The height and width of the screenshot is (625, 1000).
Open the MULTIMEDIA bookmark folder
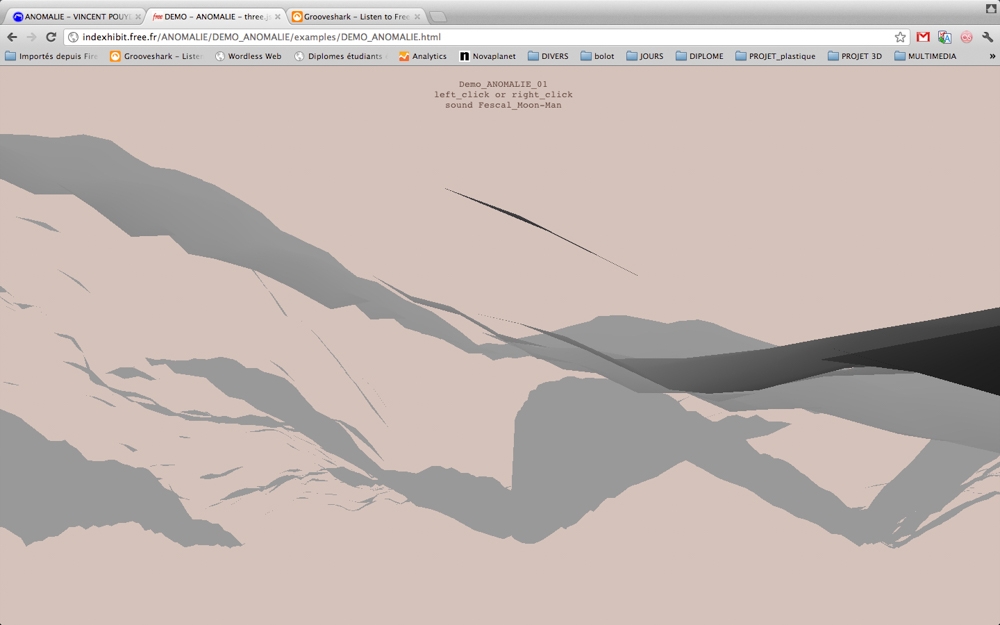pyautogui.click(x=925, y=57)
